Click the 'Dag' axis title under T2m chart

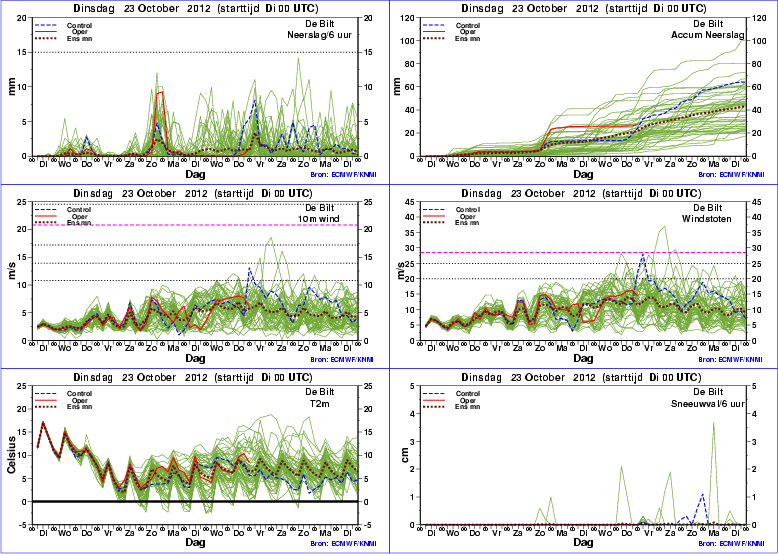click(195, 543)
